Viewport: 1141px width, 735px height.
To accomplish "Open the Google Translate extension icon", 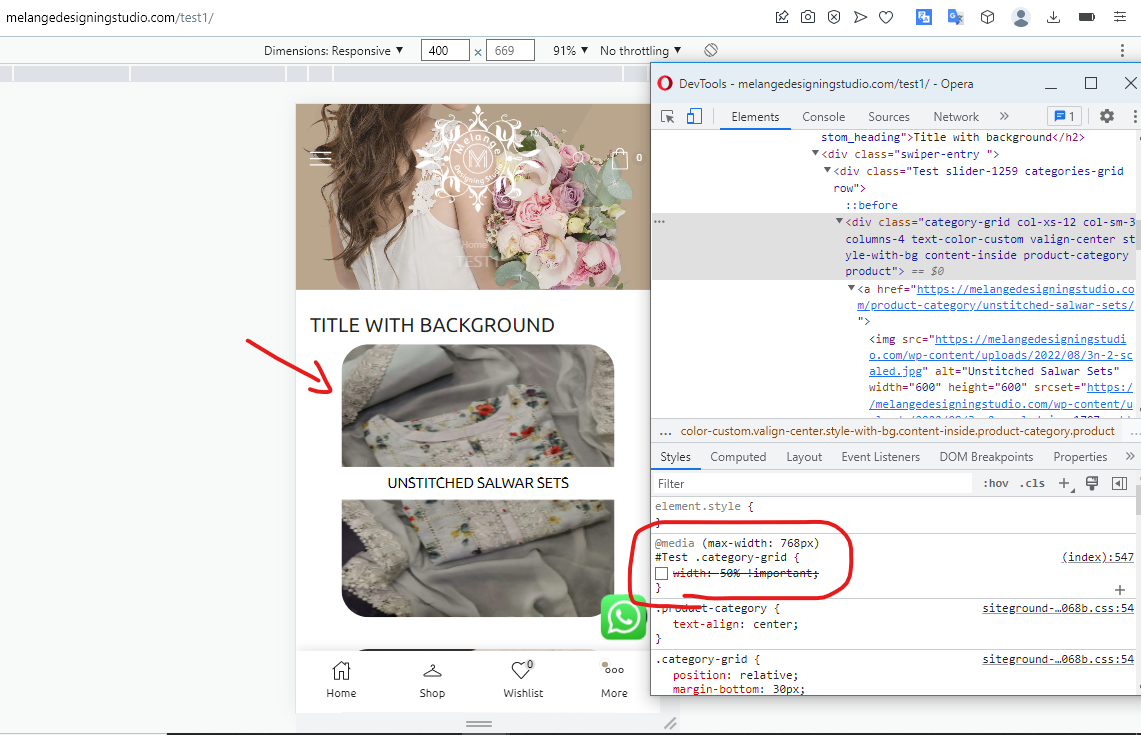I will click(x=955, y=17).
